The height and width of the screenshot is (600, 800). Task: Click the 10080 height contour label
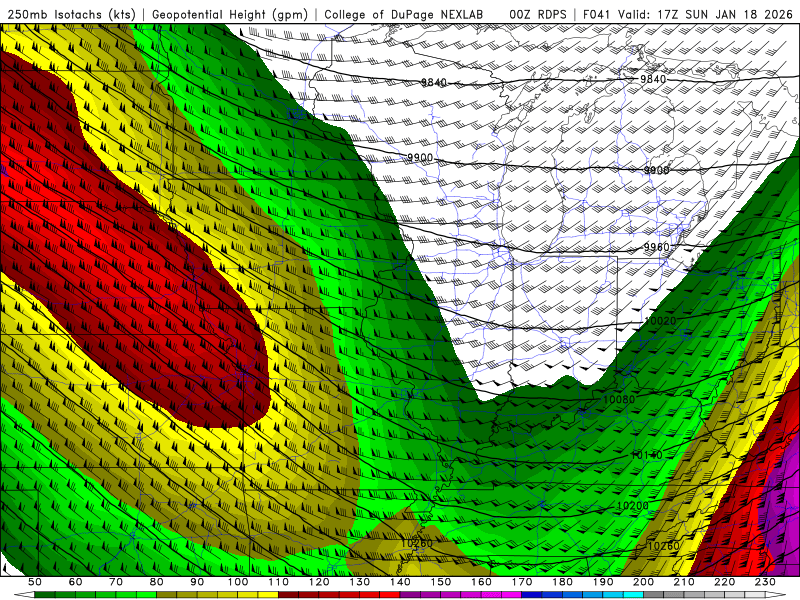(x=619, y=399)
